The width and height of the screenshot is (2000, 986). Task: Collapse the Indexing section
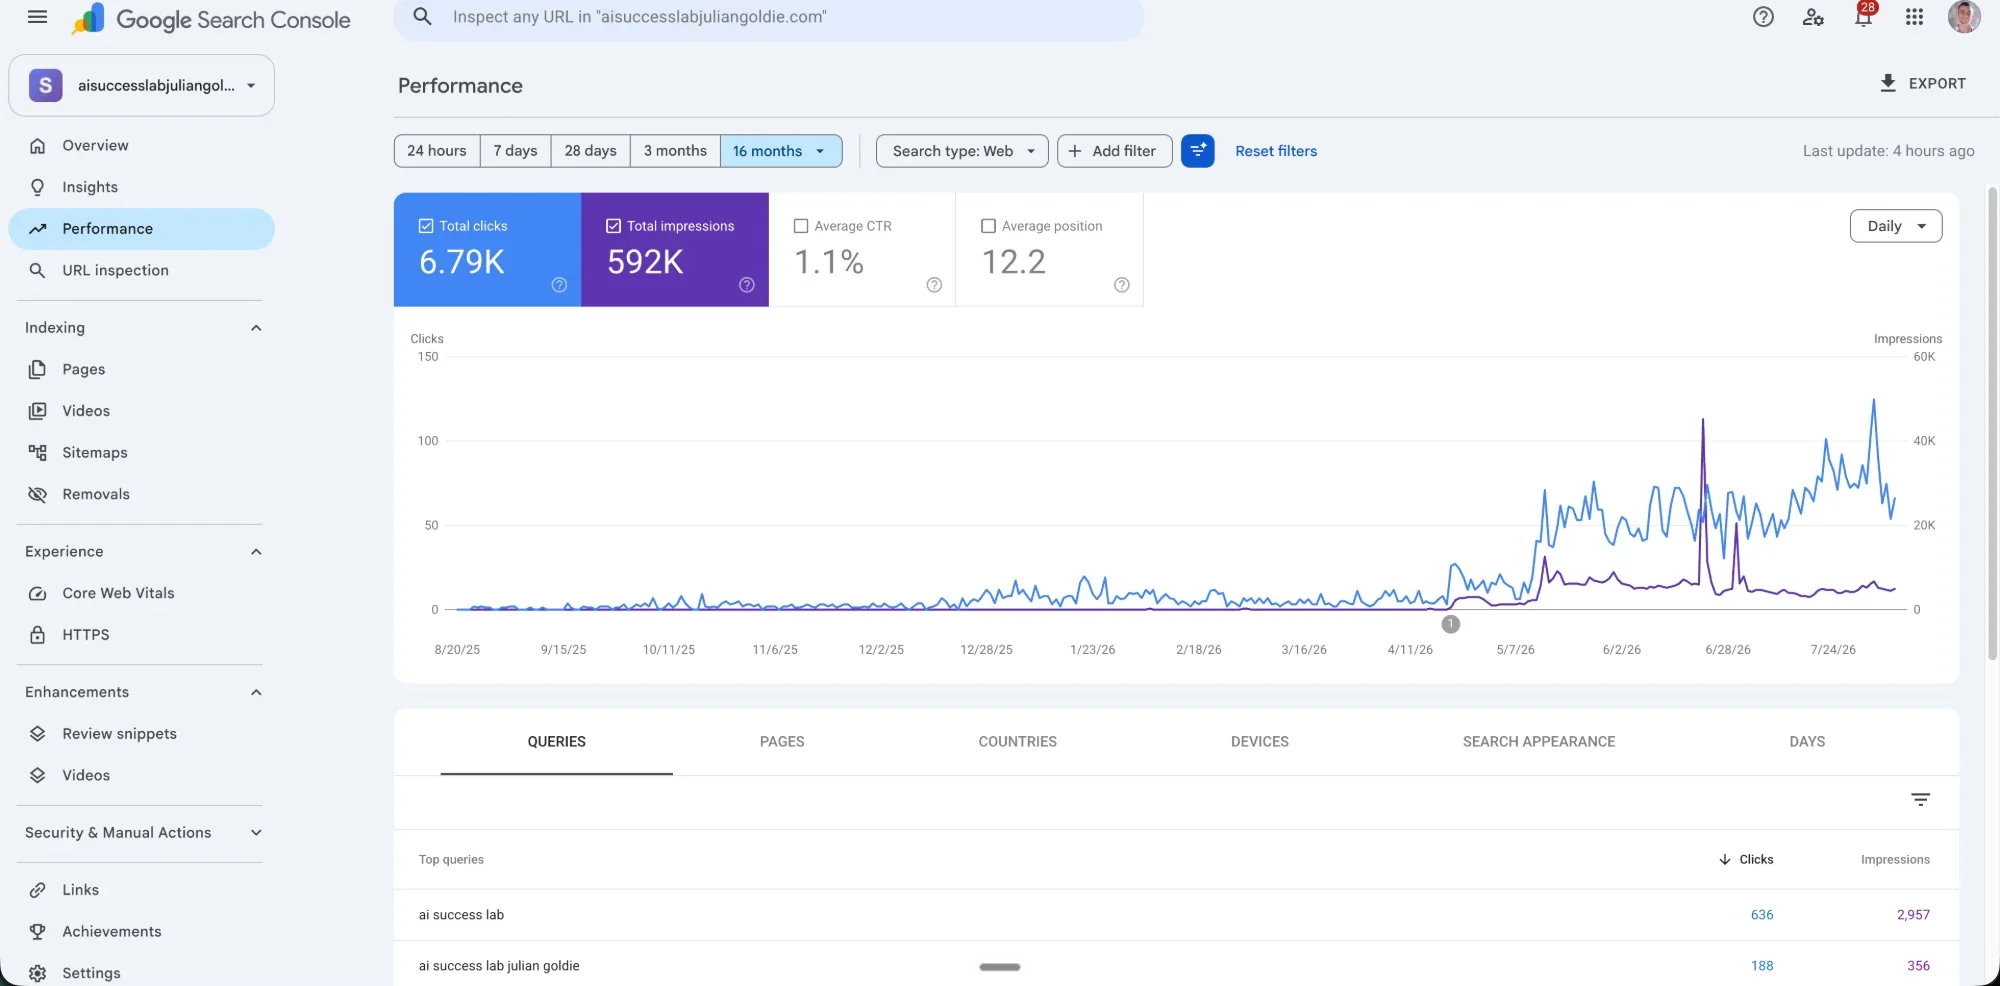(256, 328)
